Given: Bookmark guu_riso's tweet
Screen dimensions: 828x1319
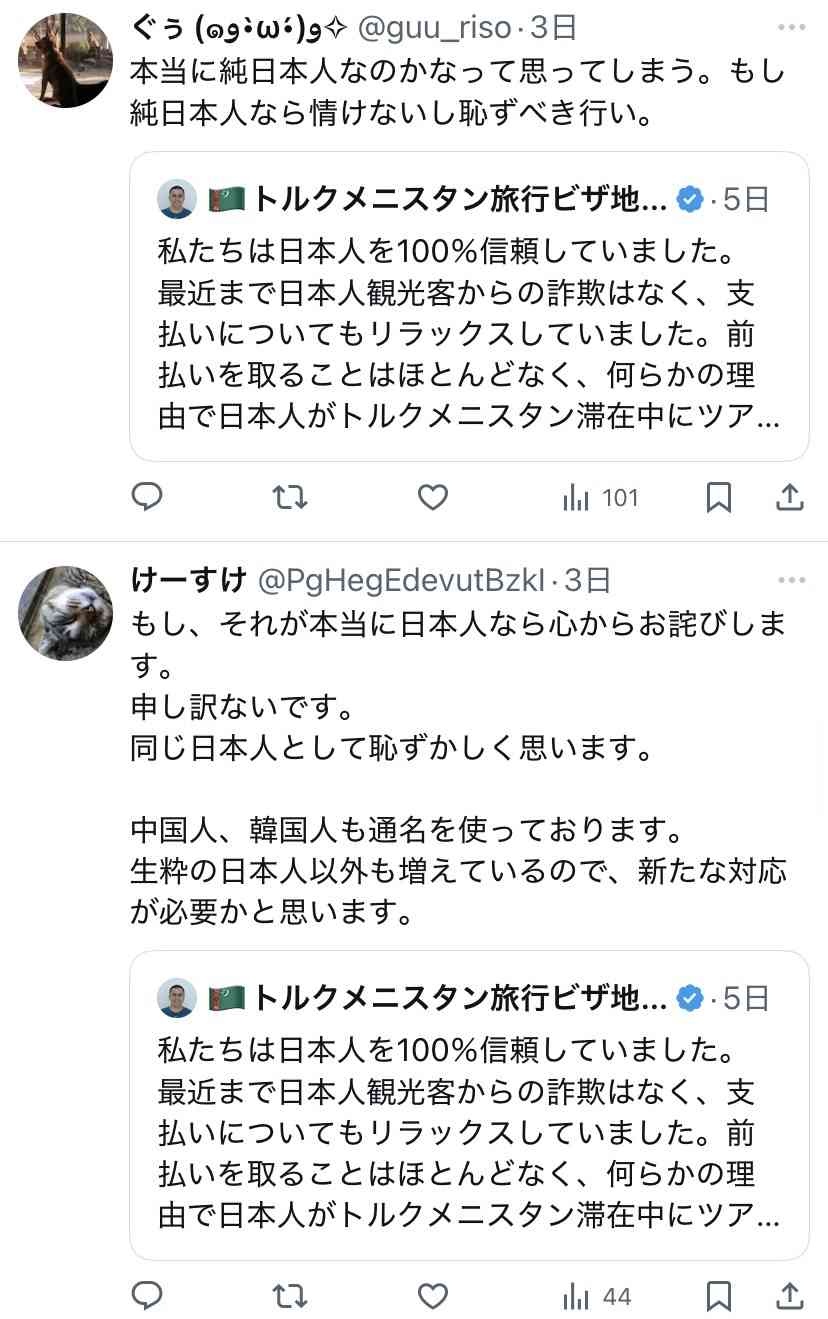Looking at the screenshot, I should pyautogui.click(x=718, y=497).
